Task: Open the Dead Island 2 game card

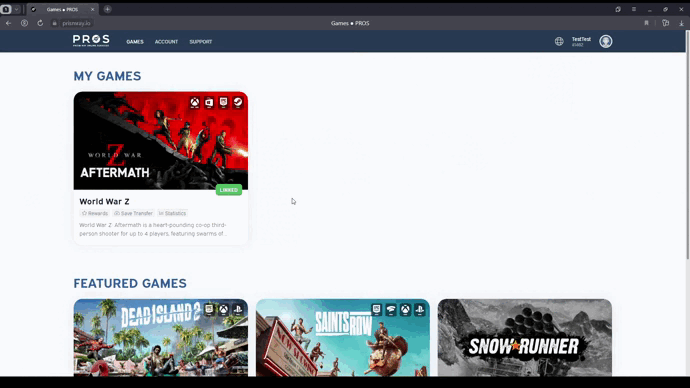Action: click(x=161, y=338)
